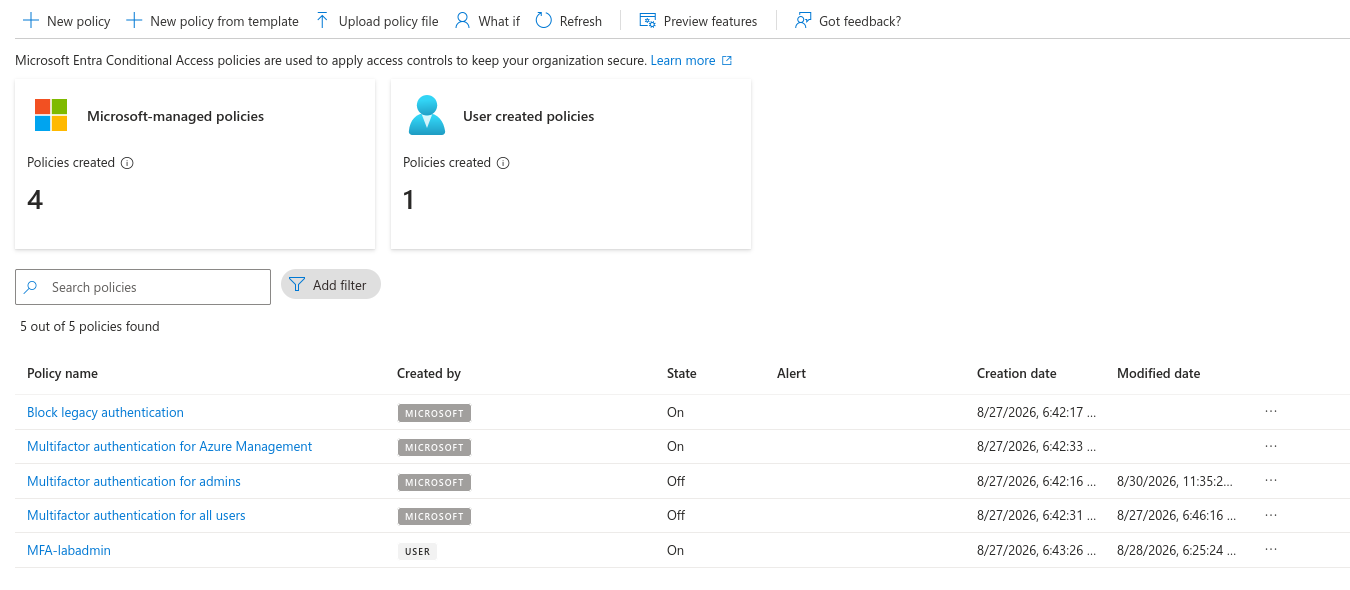Click modified date 8/30/2026, 11:35
The image size is (1350, 590).
1175,481
